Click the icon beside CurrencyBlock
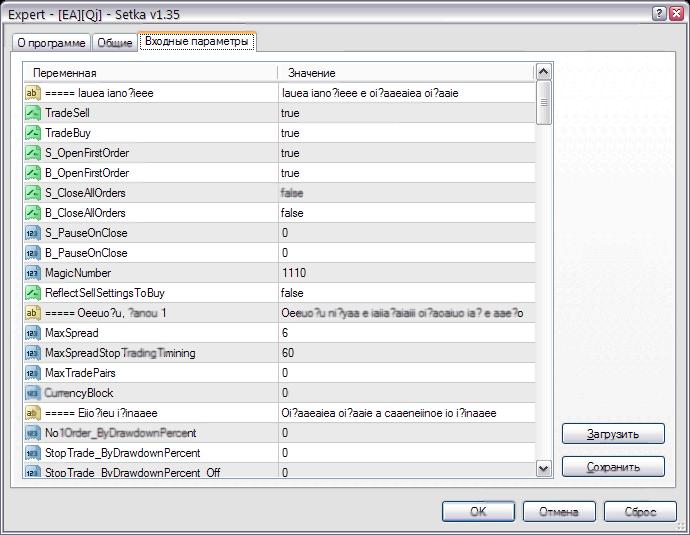This screenshot has height=535, width=690. coord(33,393)
